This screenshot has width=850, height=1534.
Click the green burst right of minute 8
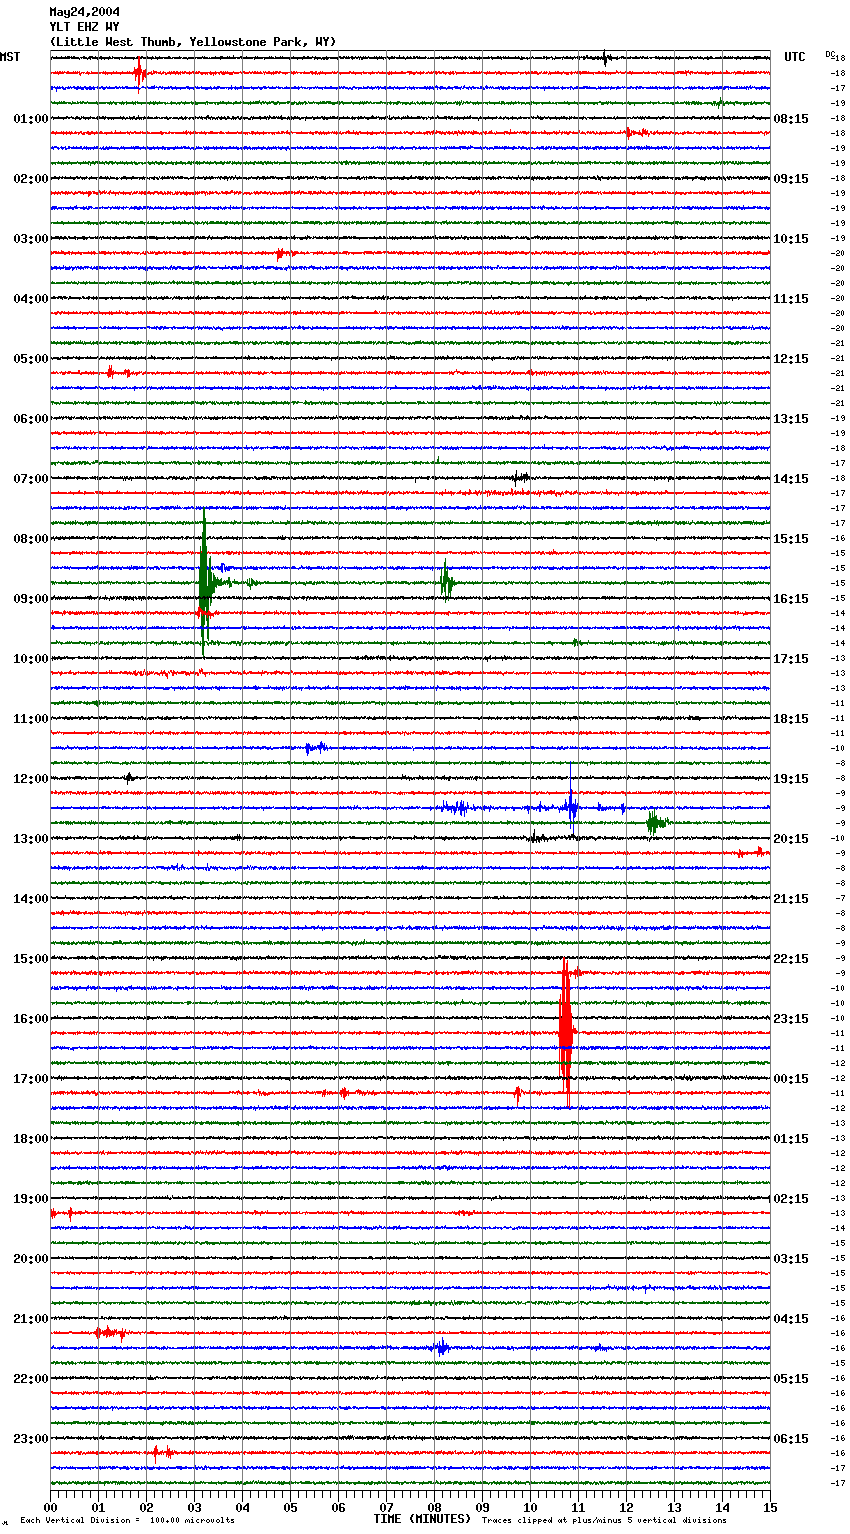coord(446,582)
